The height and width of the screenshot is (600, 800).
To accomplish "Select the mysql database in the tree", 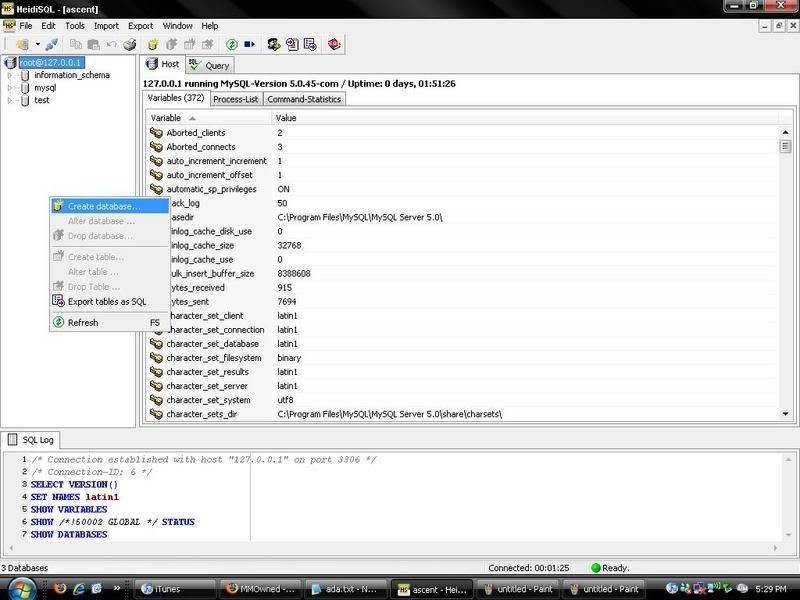I will (45, 88).
